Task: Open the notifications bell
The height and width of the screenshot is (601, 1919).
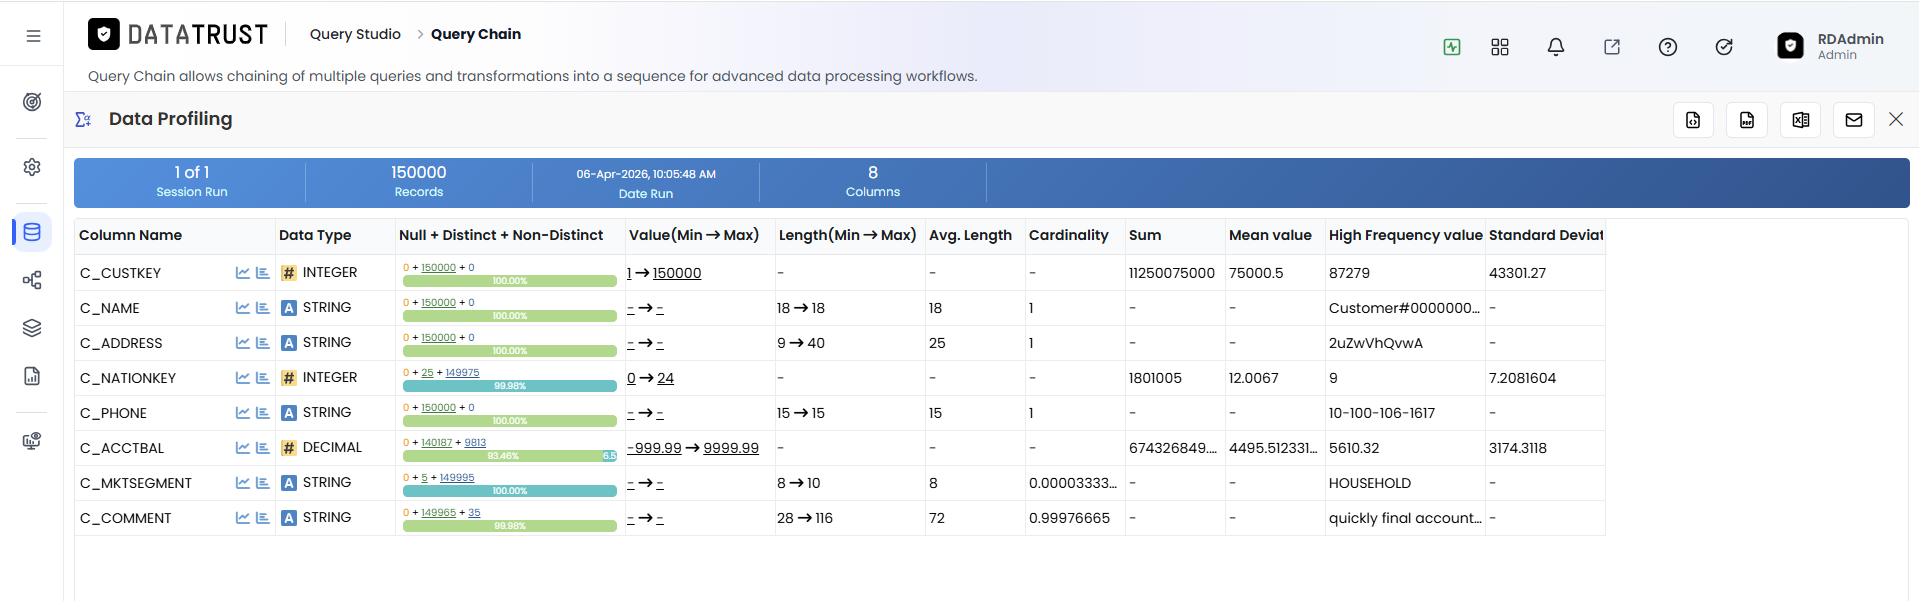Action: click(1556, 47)
